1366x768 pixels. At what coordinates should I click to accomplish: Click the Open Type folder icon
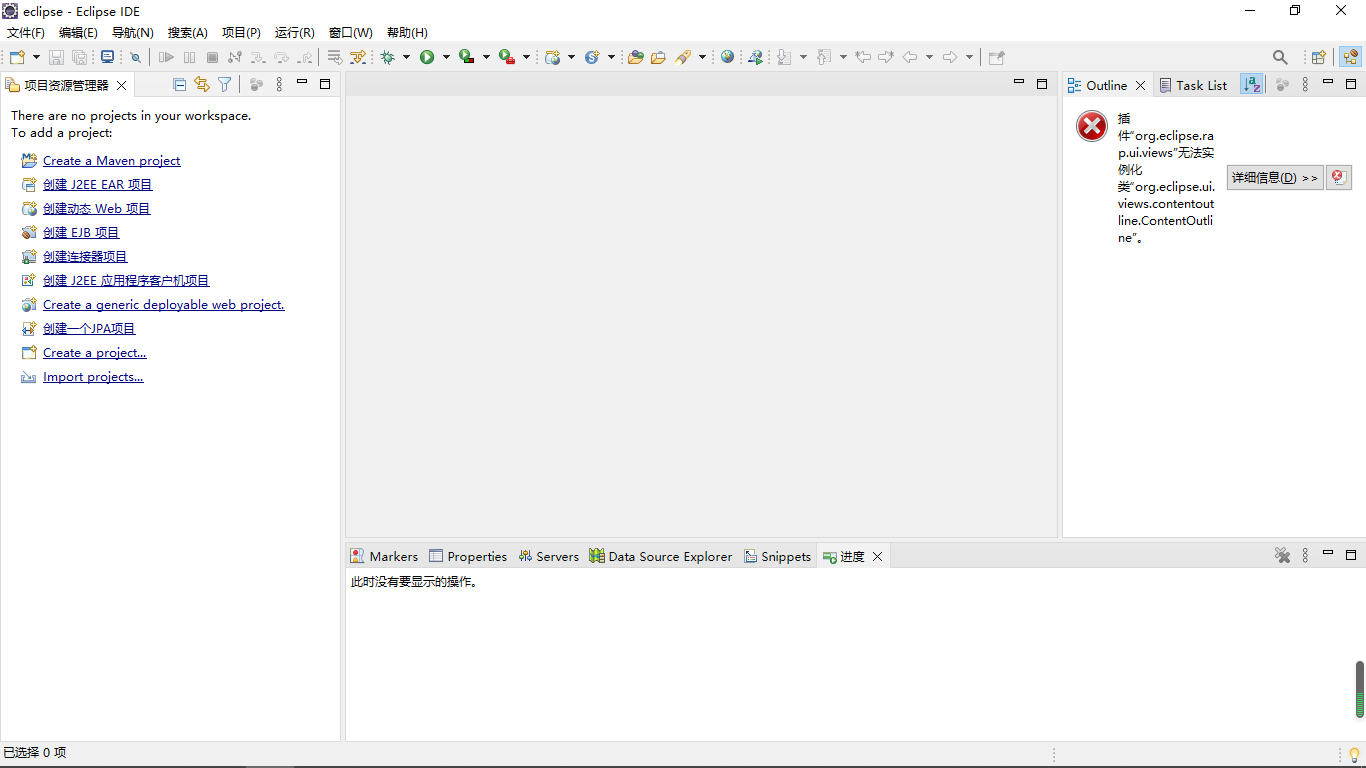635,57
